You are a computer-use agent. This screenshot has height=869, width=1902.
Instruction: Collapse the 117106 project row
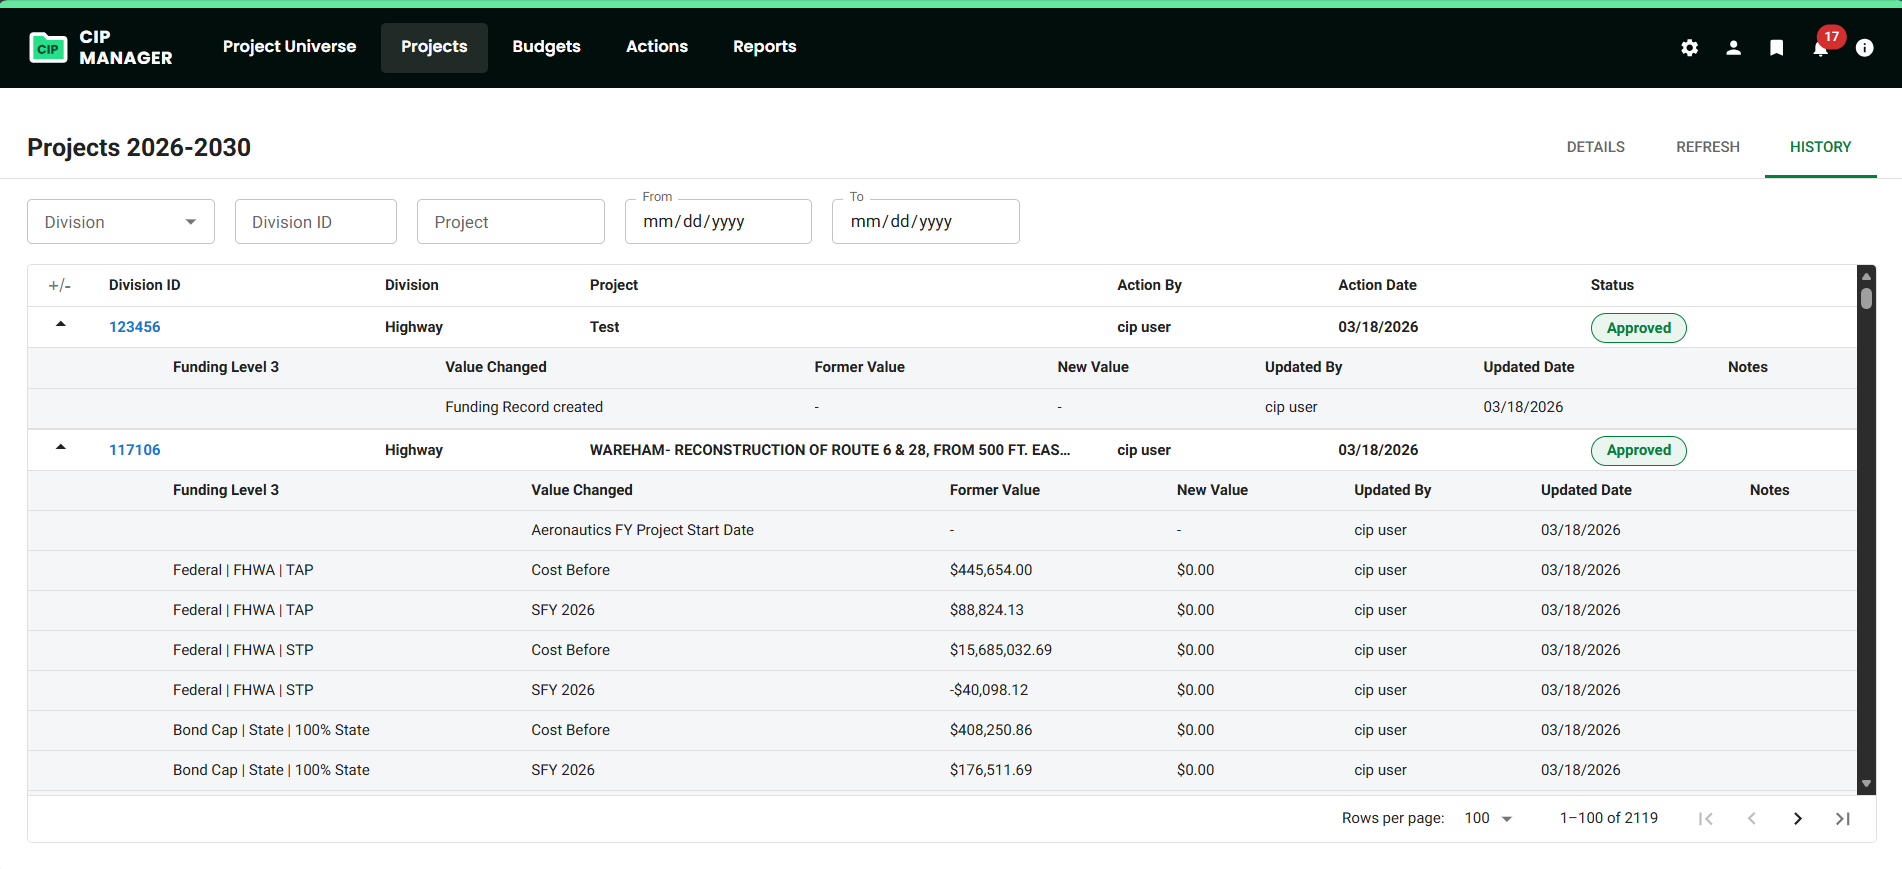pos(61,448)
